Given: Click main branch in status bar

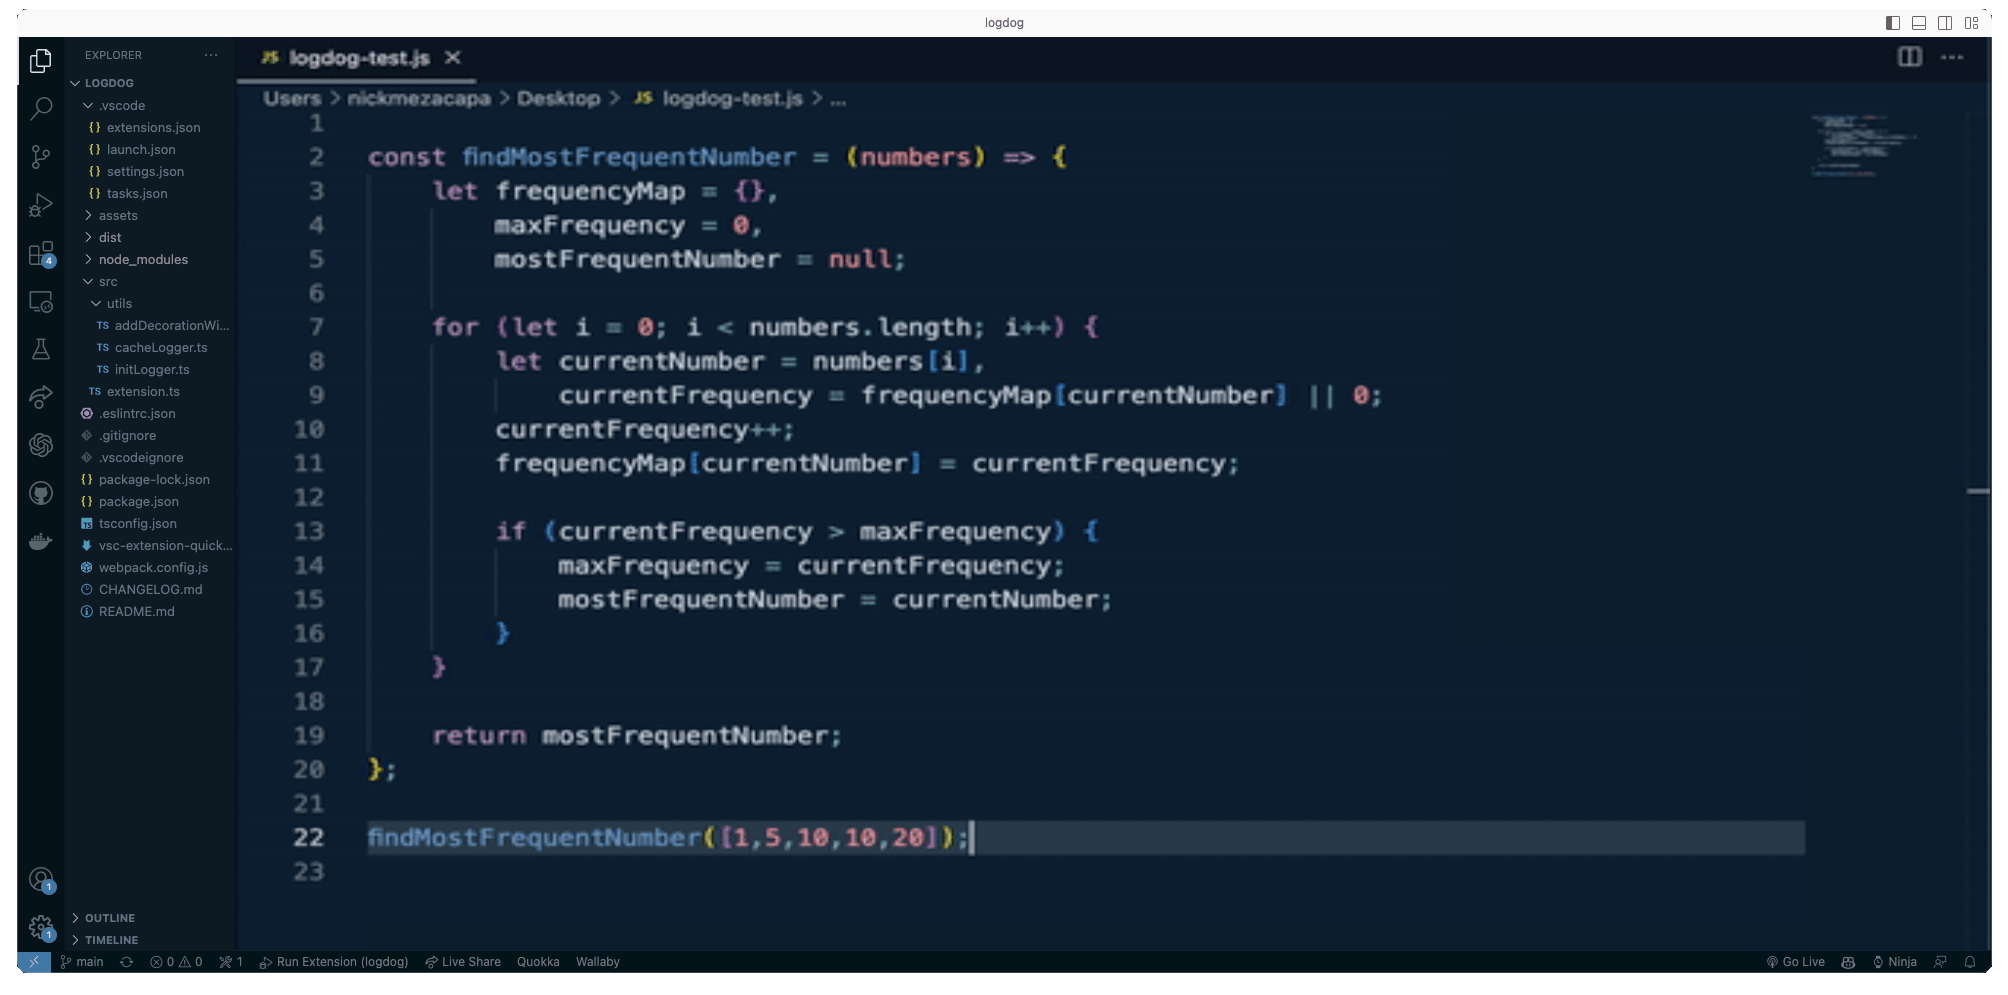Looking at the screenshot, I should [82, 962].
